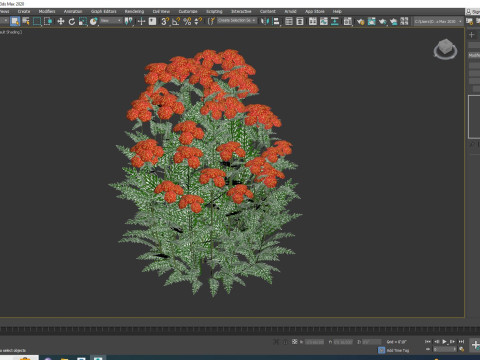Screen dimensions: 480x360
Task: Click Edit Named Selection Sets icon
Action: (x=211, y=21)
